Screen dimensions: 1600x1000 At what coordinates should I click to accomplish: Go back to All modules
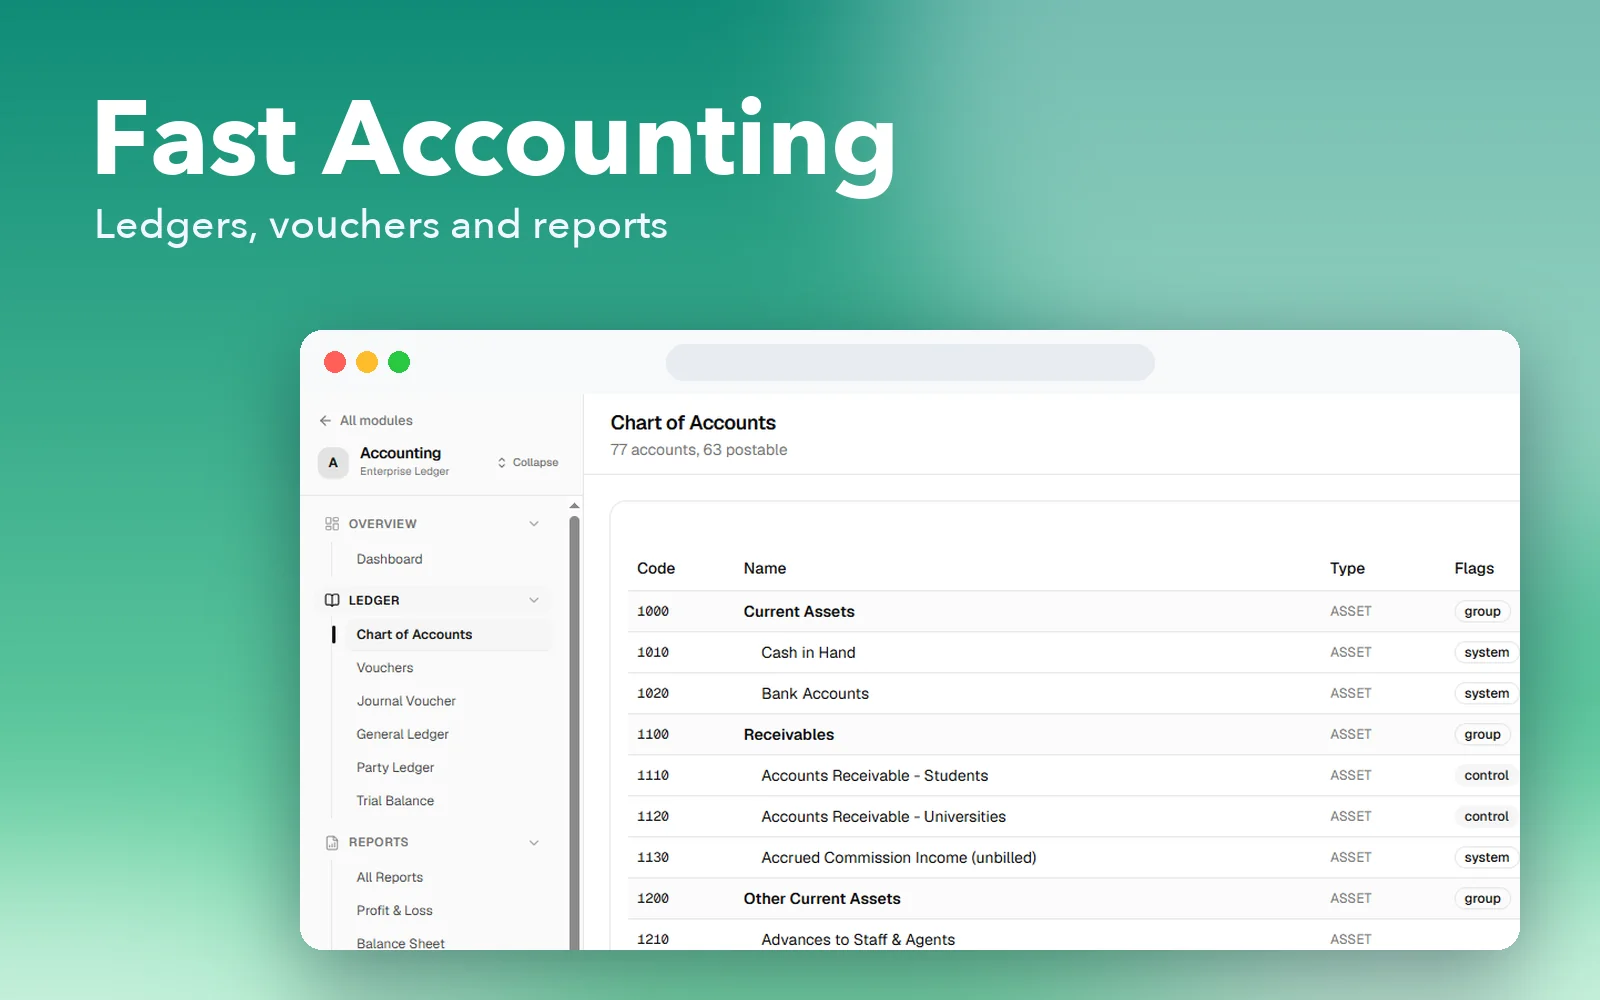tap(366, 421)
